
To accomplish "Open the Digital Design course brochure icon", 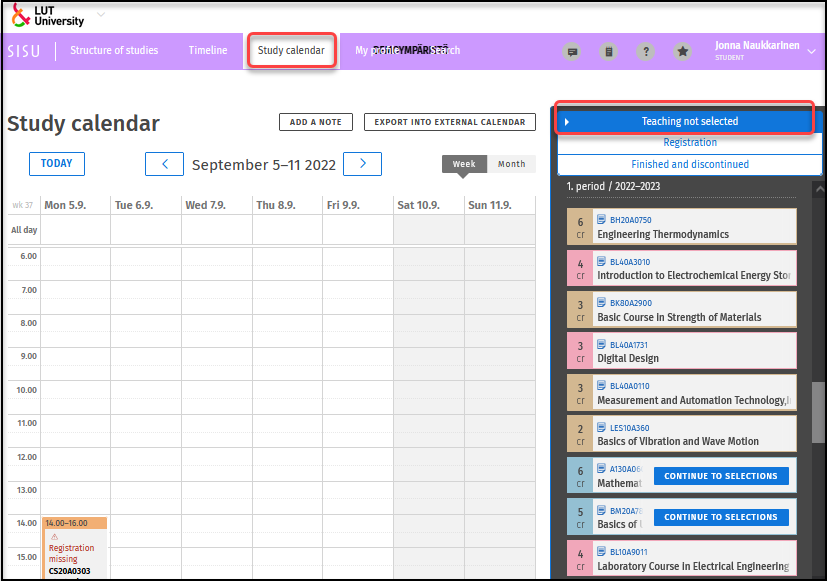I will (600, 343).
